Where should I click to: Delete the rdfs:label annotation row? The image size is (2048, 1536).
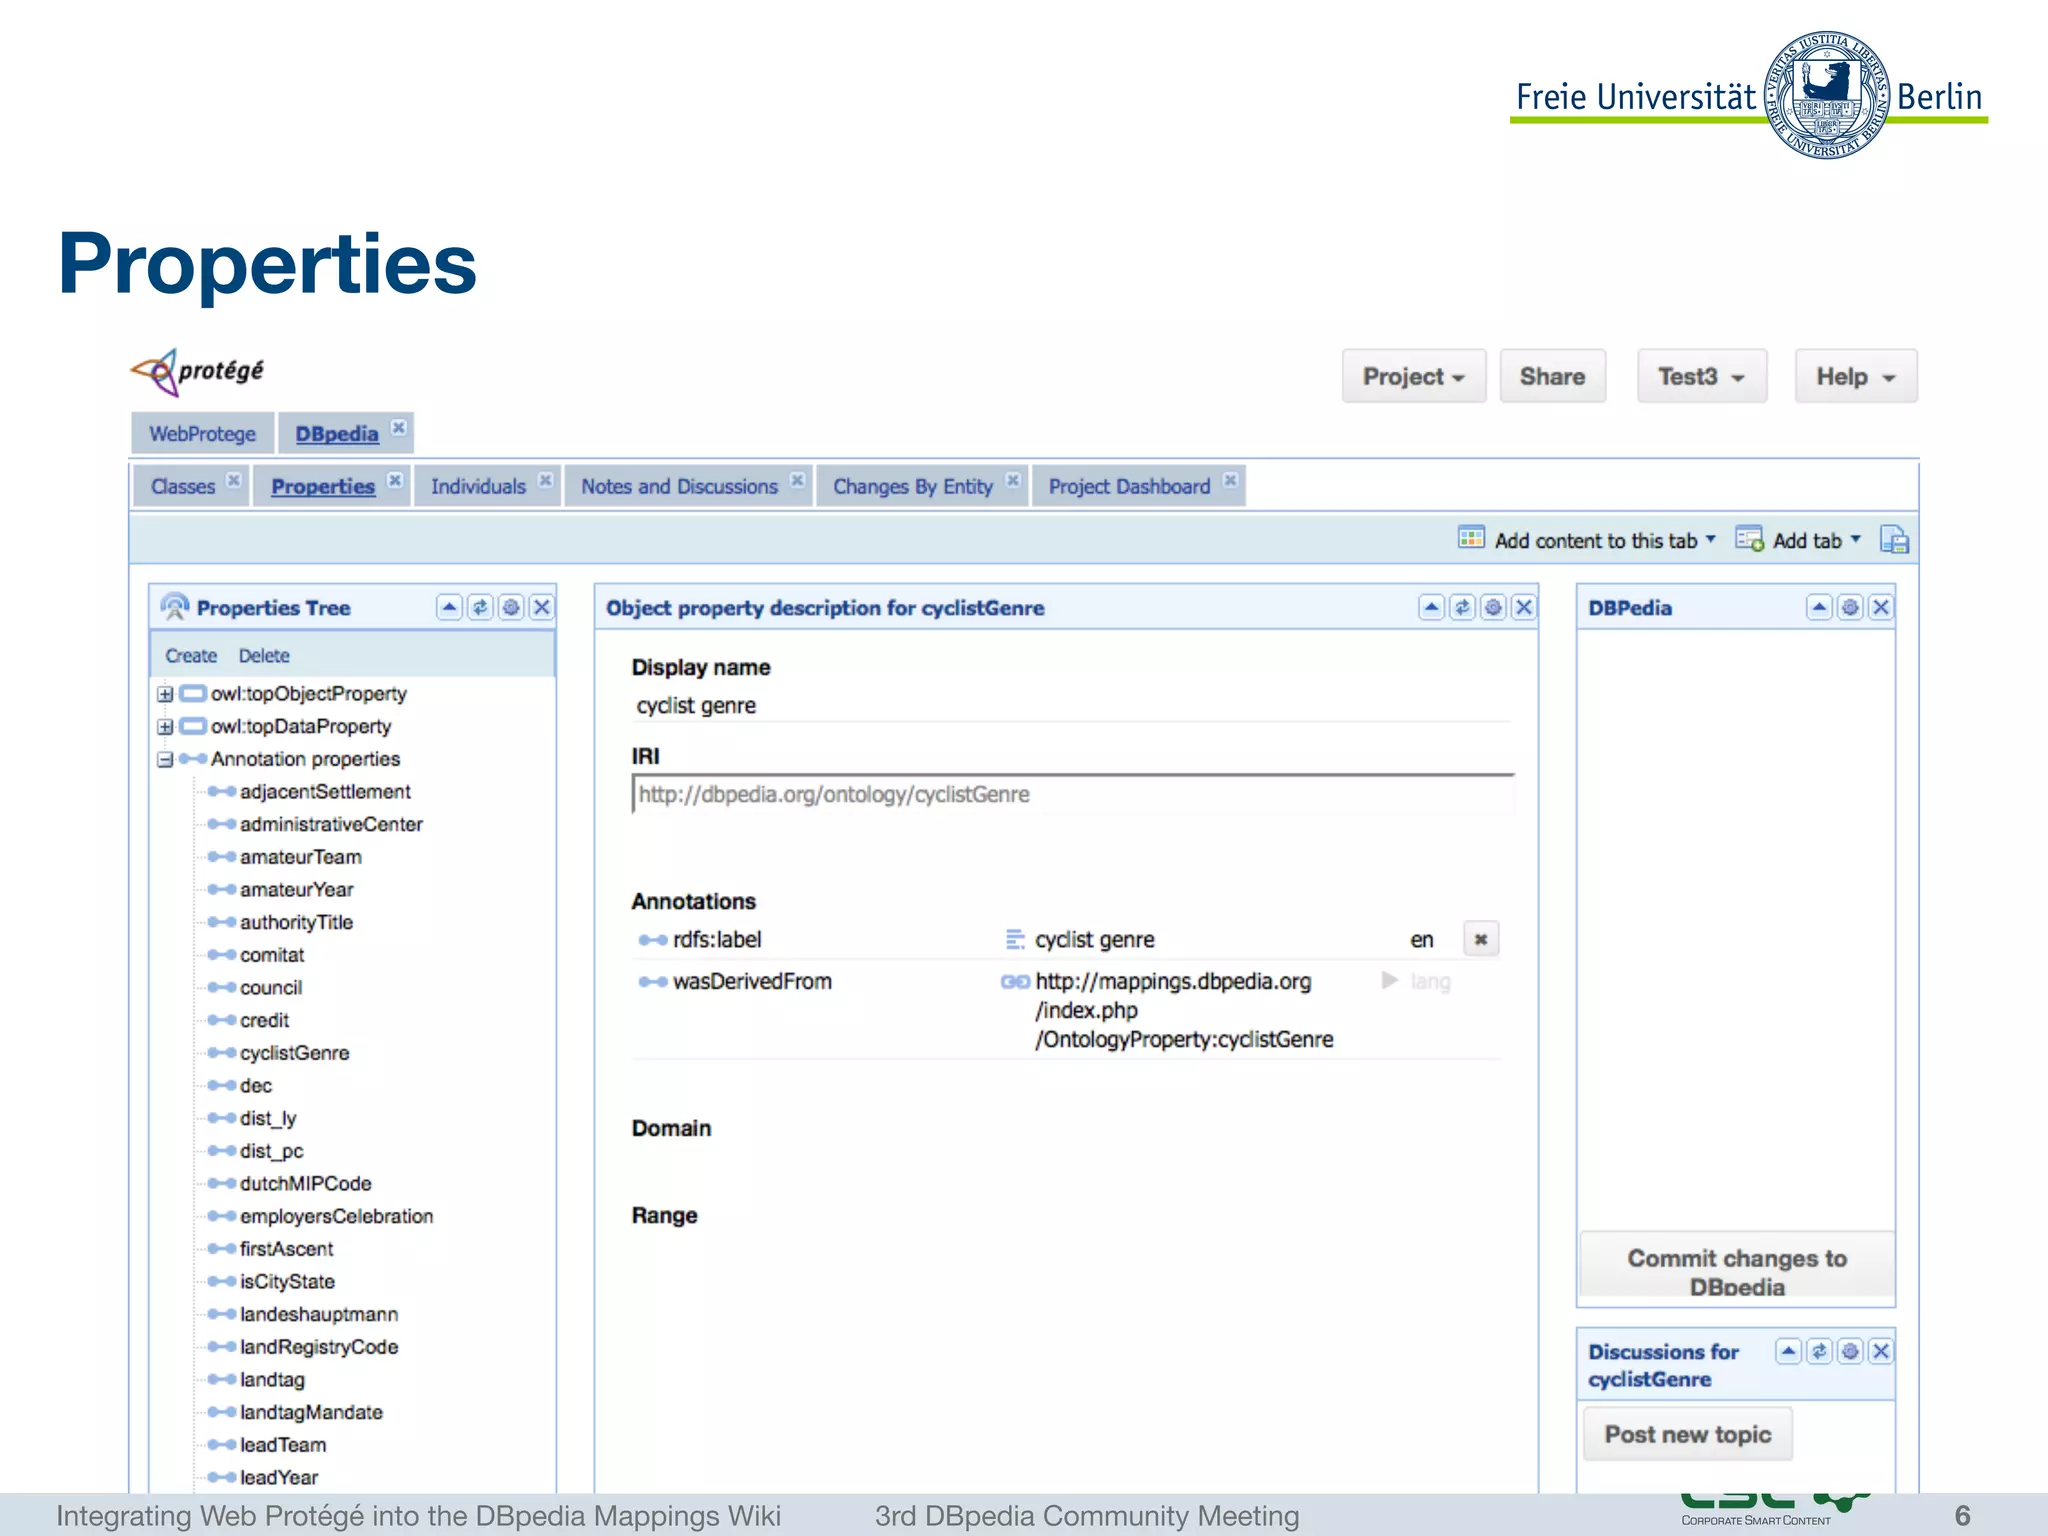(x=1481, y=939)
